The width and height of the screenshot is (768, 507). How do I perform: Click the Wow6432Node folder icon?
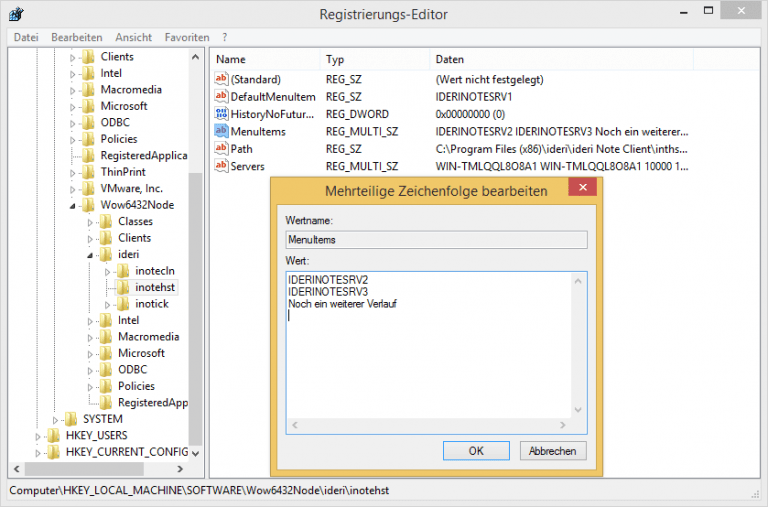coord(88,205)
